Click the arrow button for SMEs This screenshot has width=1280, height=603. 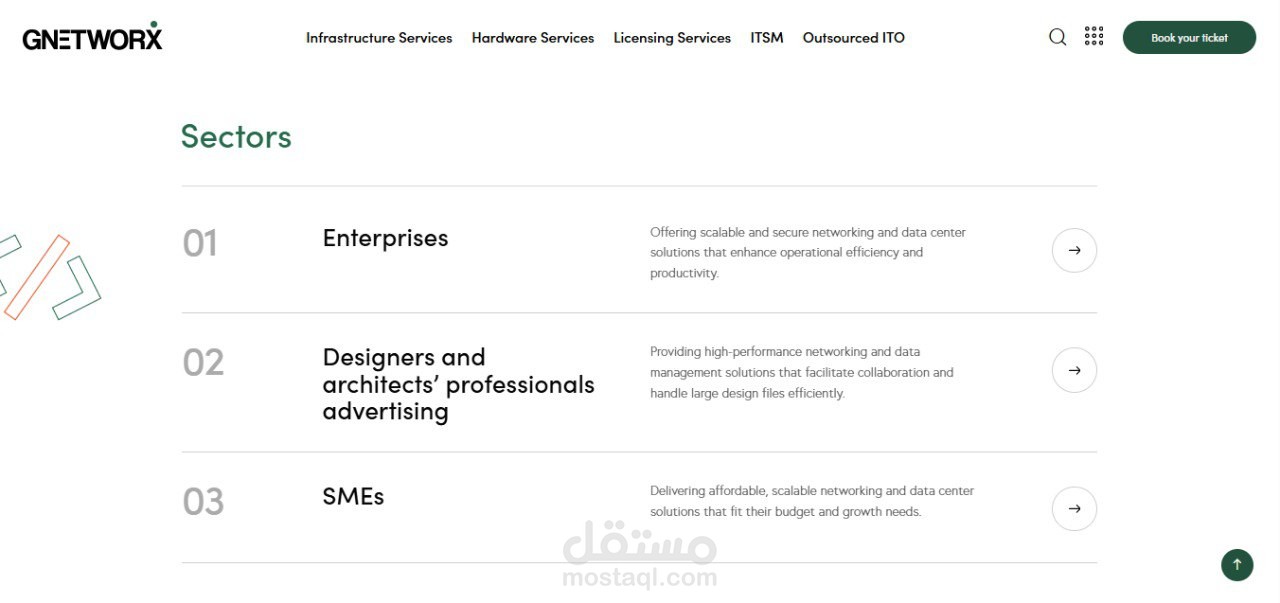(x=1074, y=509)
